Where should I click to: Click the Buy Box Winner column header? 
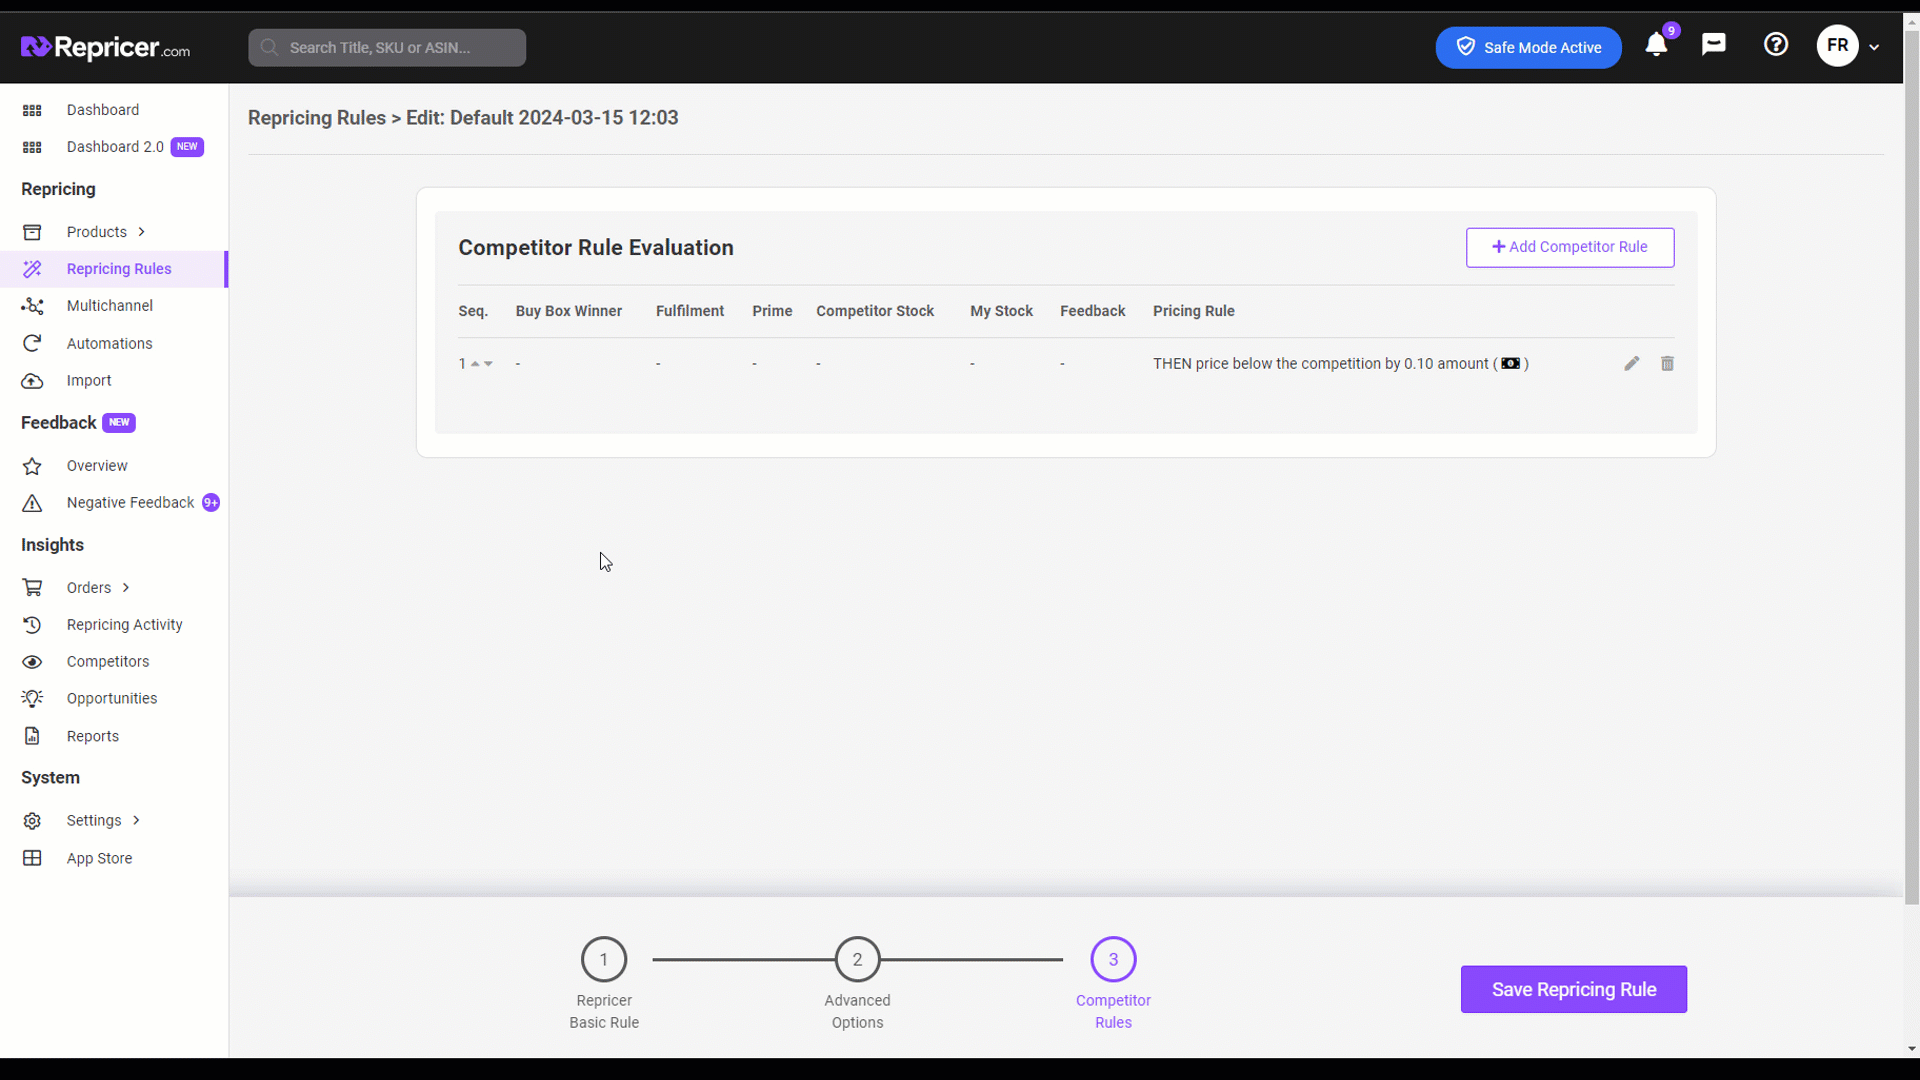[569, 311]
